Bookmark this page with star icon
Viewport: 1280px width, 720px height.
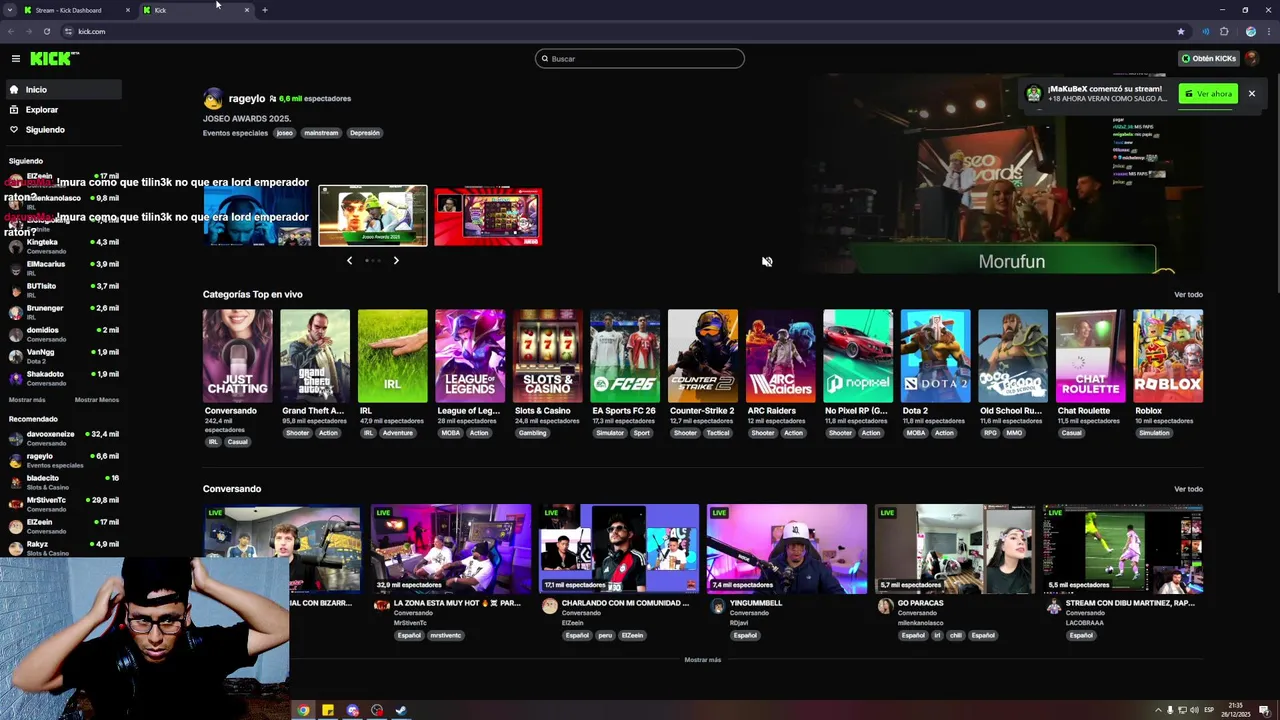coord(1181,31)
